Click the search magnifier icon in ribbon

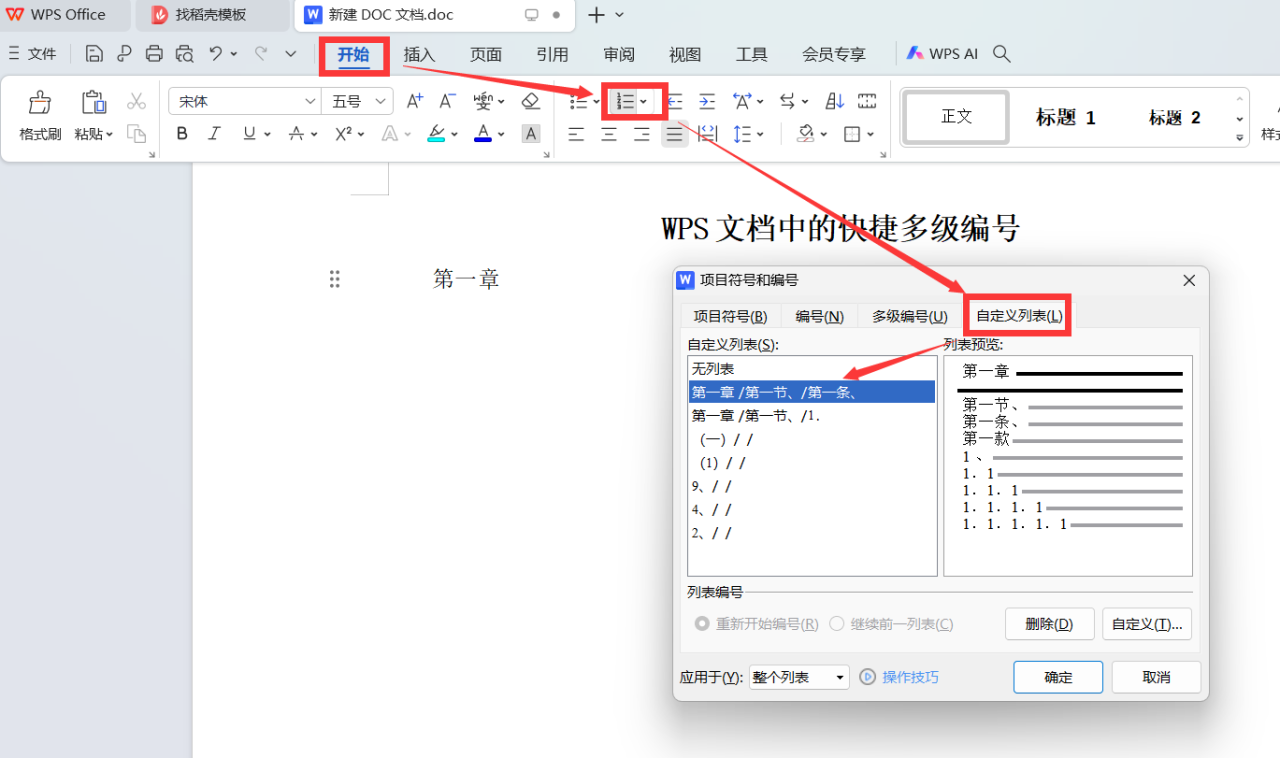[1001, 54]
